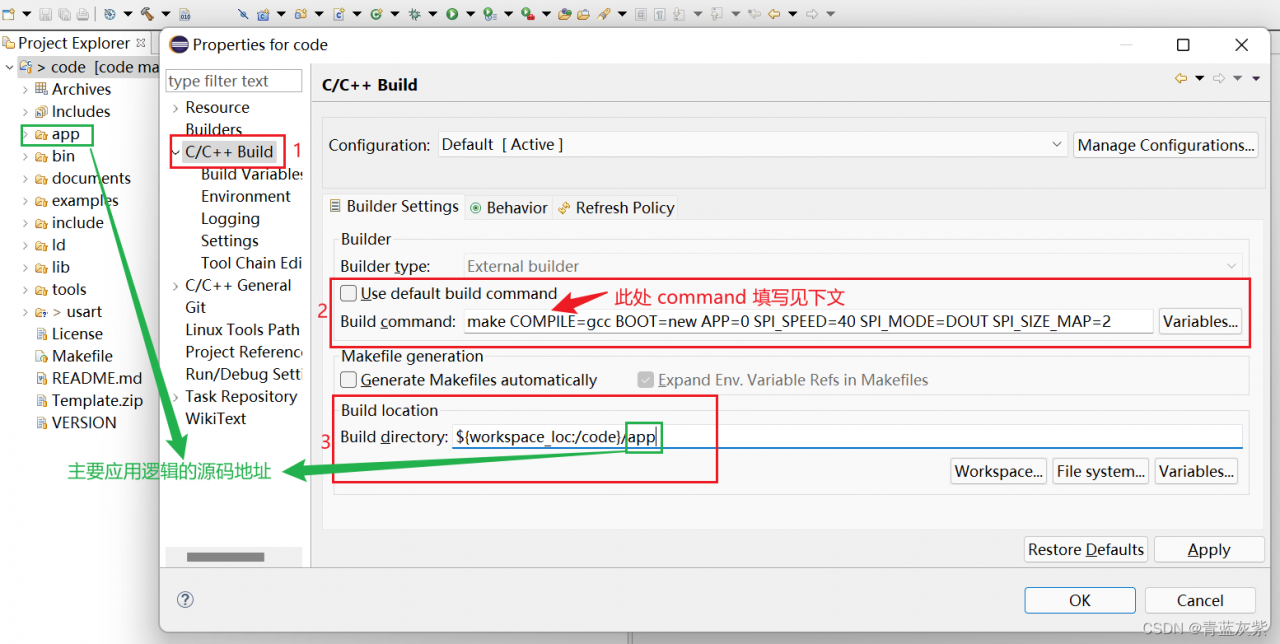Viewport: 1280px width, 644px height.
Task: Expand the Resource tree node
Action: tap(176, 107)
